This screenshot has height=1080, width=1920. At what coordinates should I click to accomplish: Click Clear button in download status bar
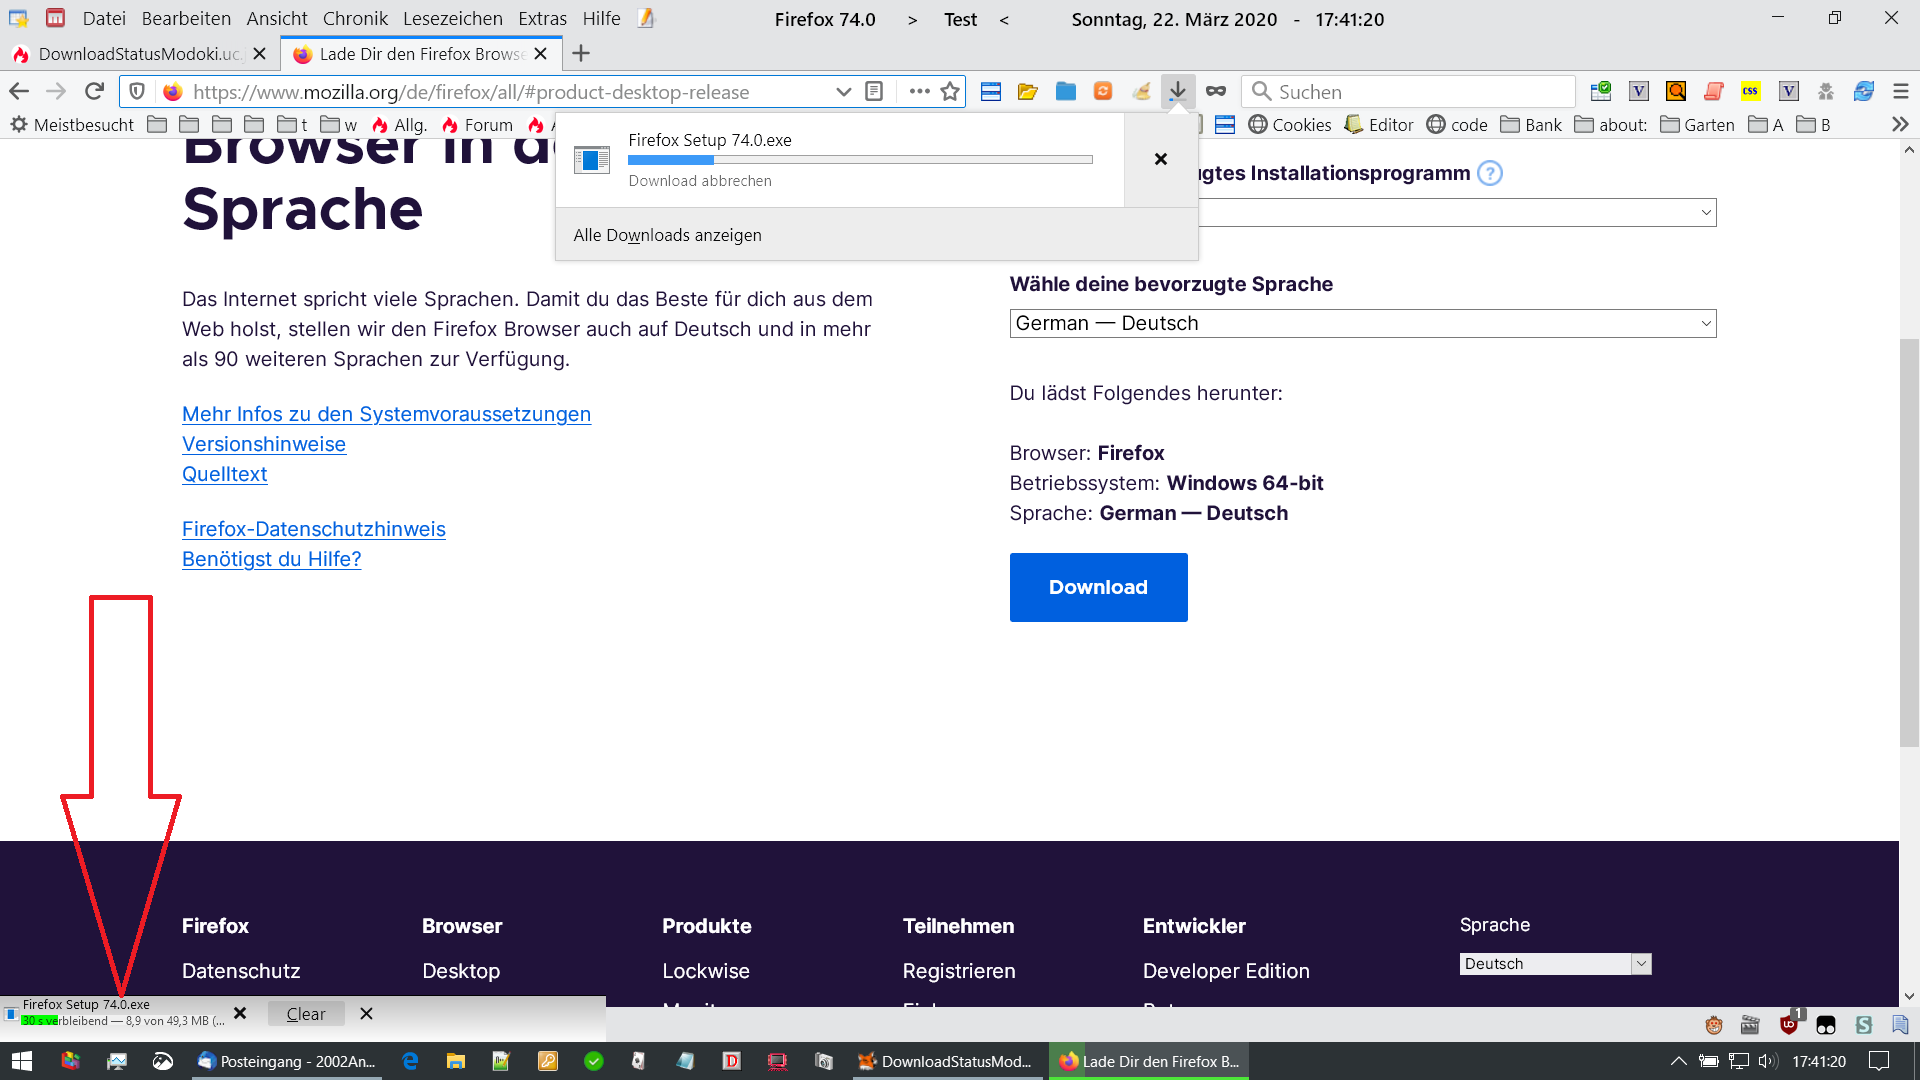click(305, 1013)
